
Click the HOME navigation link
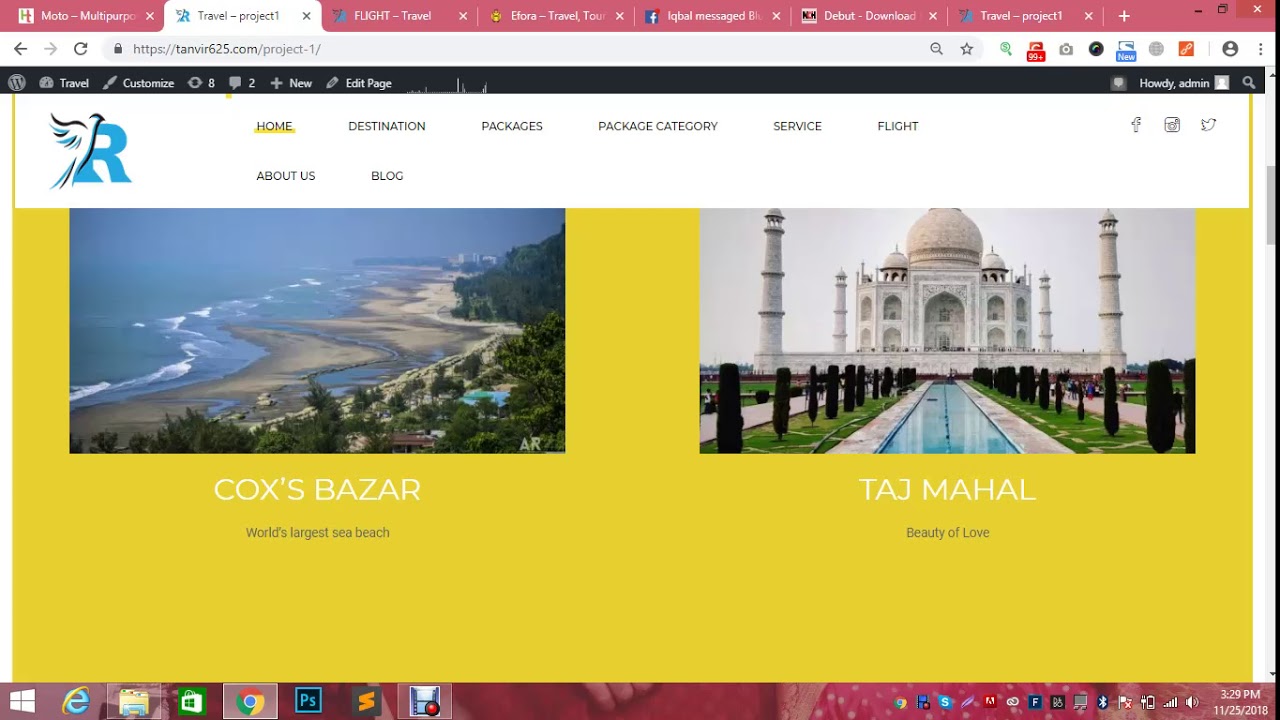coord(274,126)
